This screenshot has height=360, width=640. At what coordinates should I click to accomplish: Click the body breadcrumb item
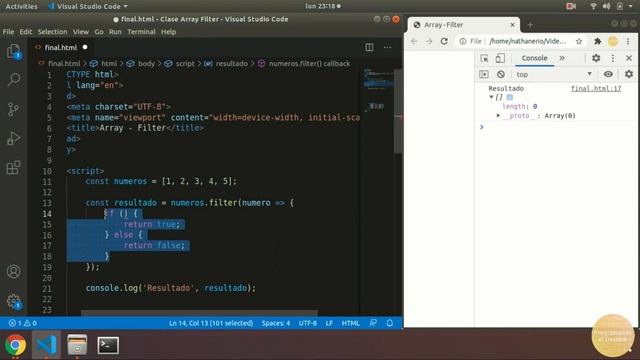point(141,64)
